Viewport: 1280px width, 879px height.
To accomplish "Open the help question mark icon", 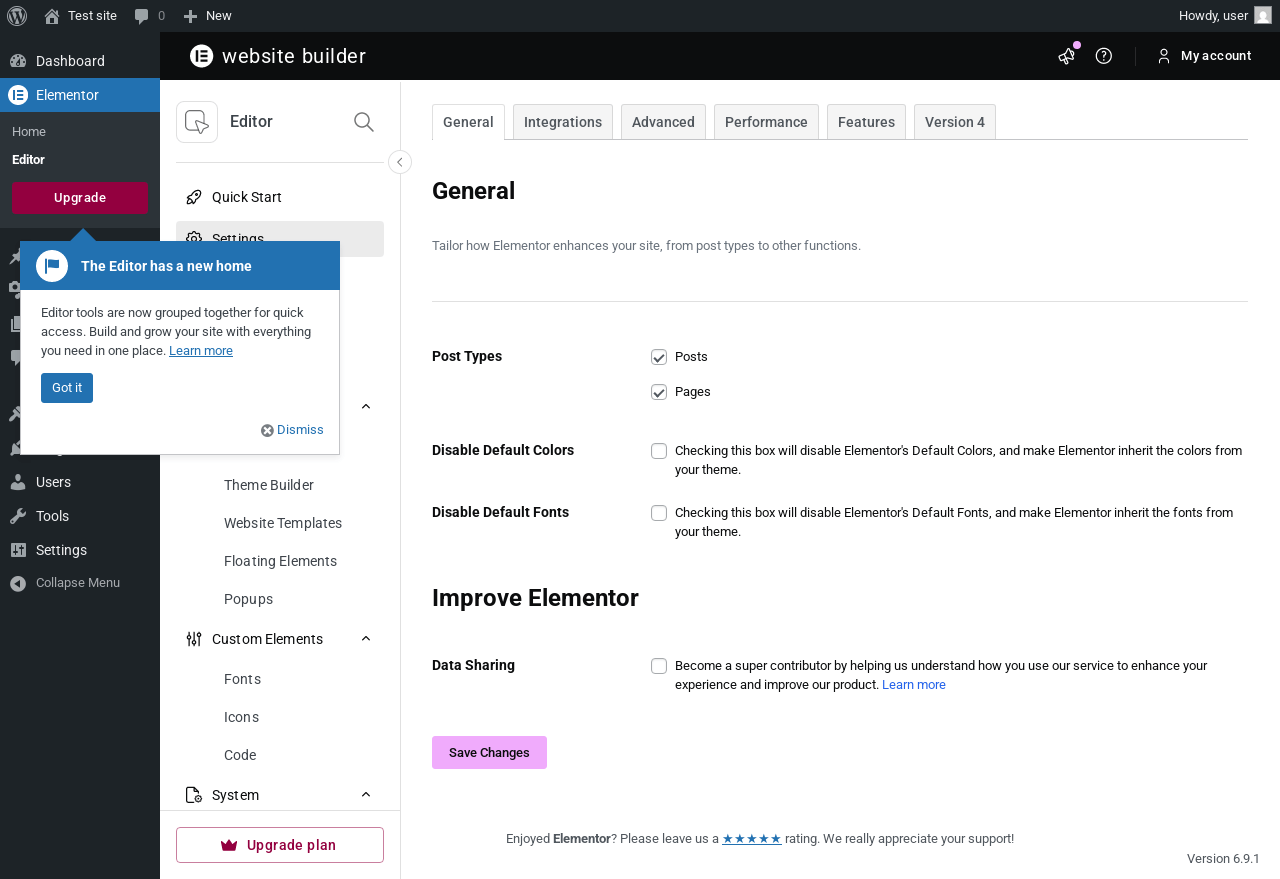I will pos(1104,56).
